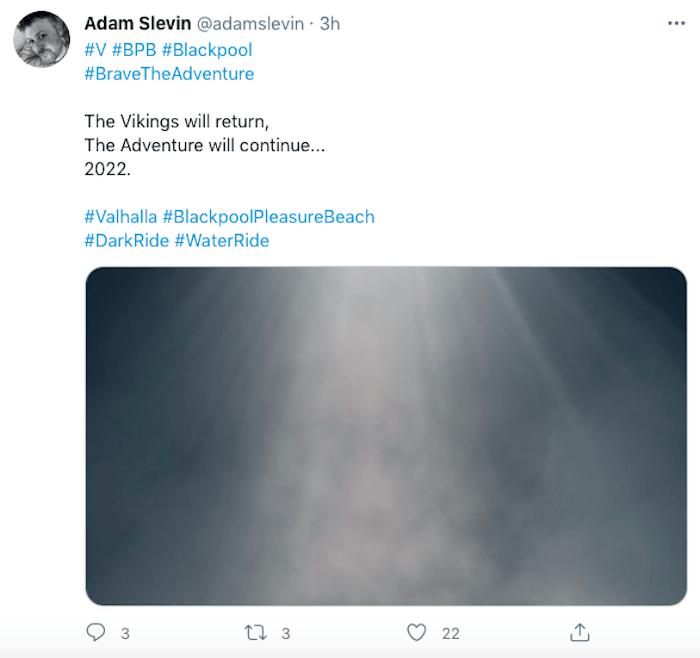Retweet this post using the arrows icon

pos(256,632)
